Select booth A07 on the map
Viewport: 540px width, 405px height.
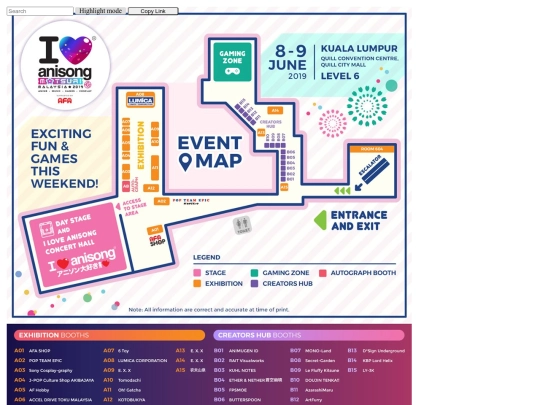pos(126,122)
